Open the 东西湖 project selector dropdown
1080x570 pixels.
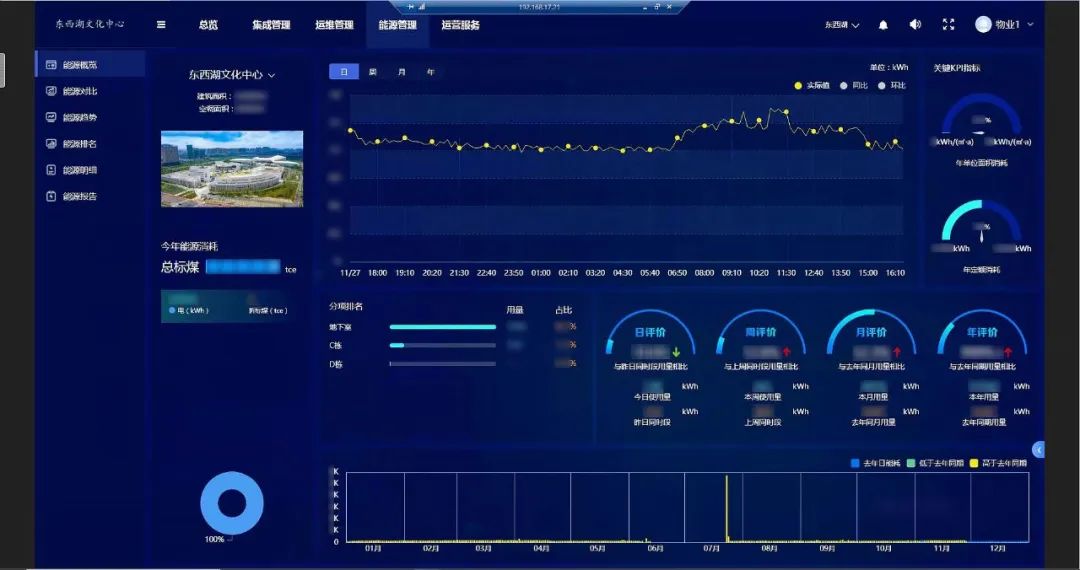[841, 25]
